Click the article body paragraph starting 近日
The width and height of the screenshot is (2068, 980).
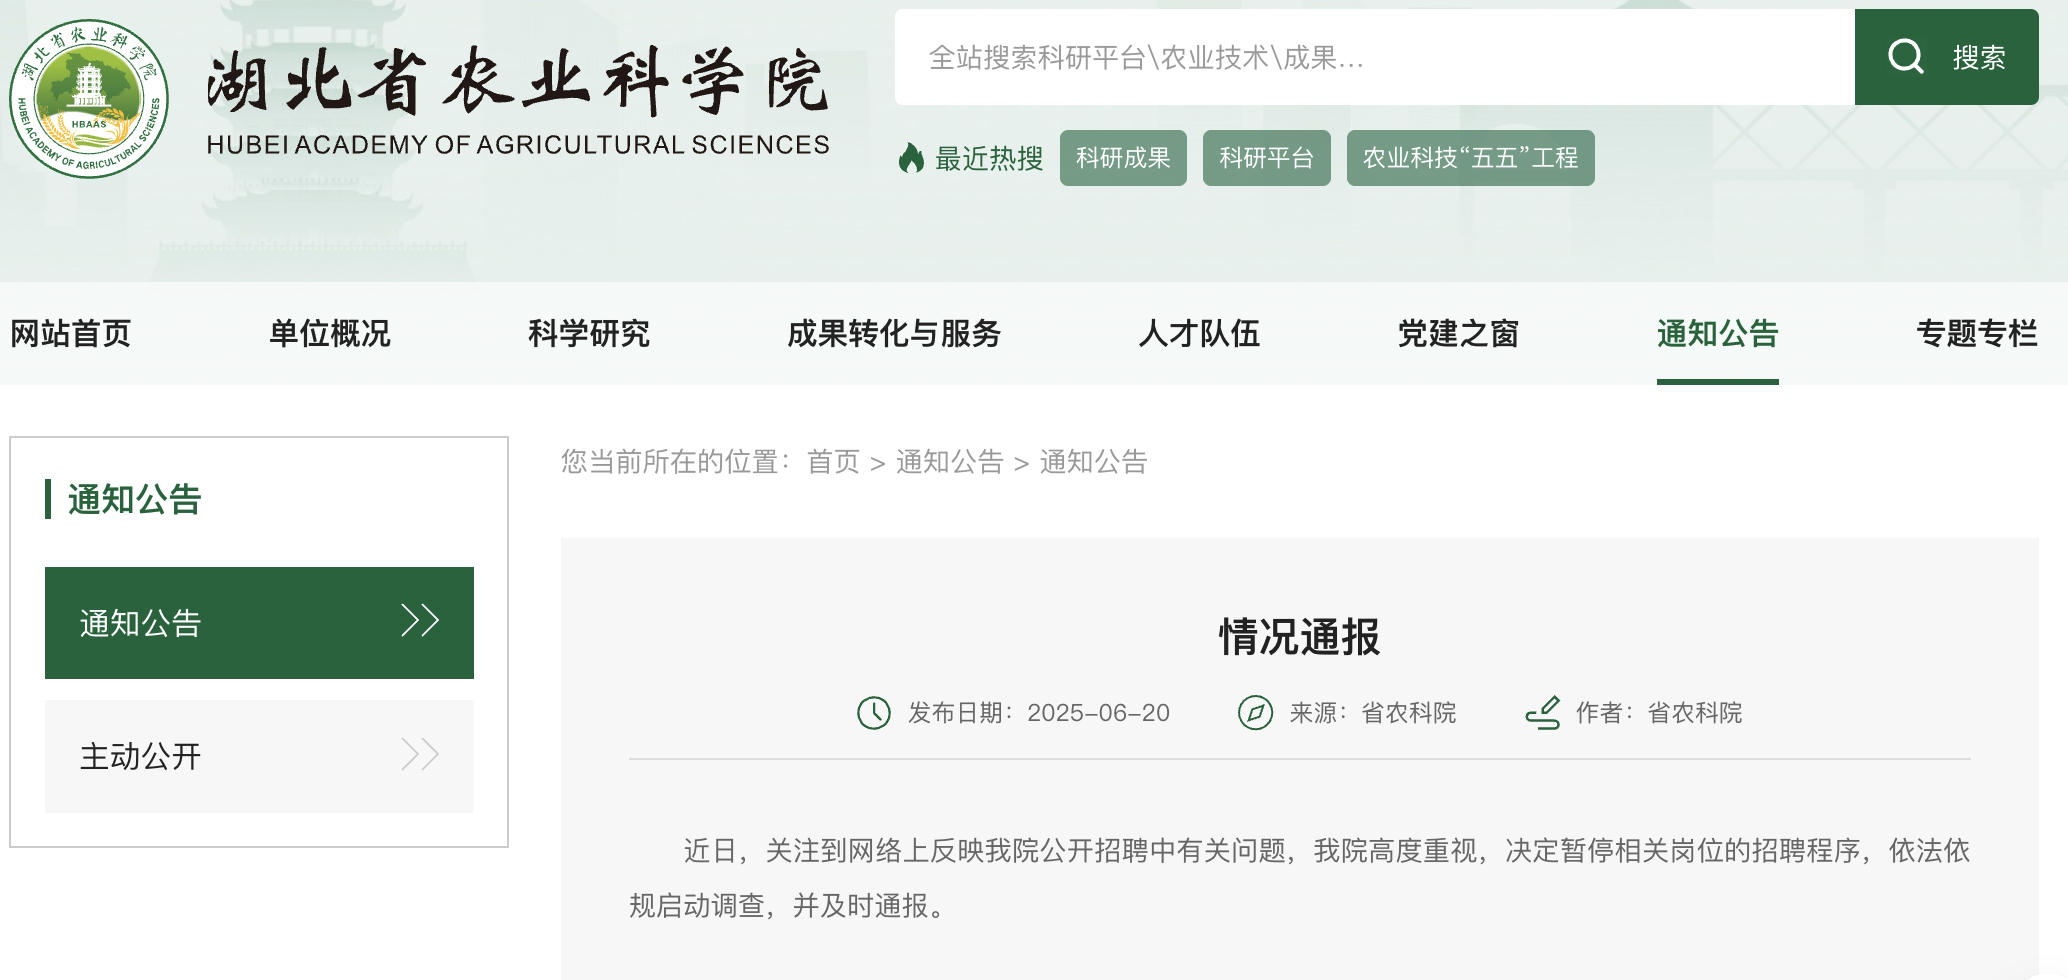[1299, 878]
